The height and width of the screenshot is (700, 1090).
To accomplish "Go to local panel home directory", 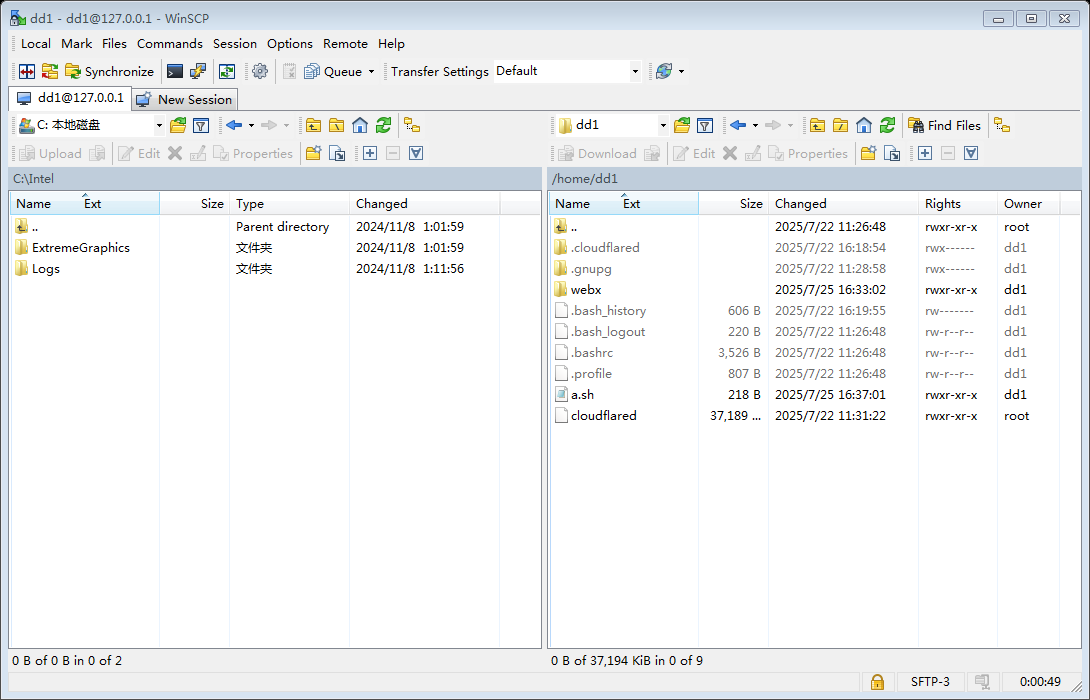I will coord(360,125).
